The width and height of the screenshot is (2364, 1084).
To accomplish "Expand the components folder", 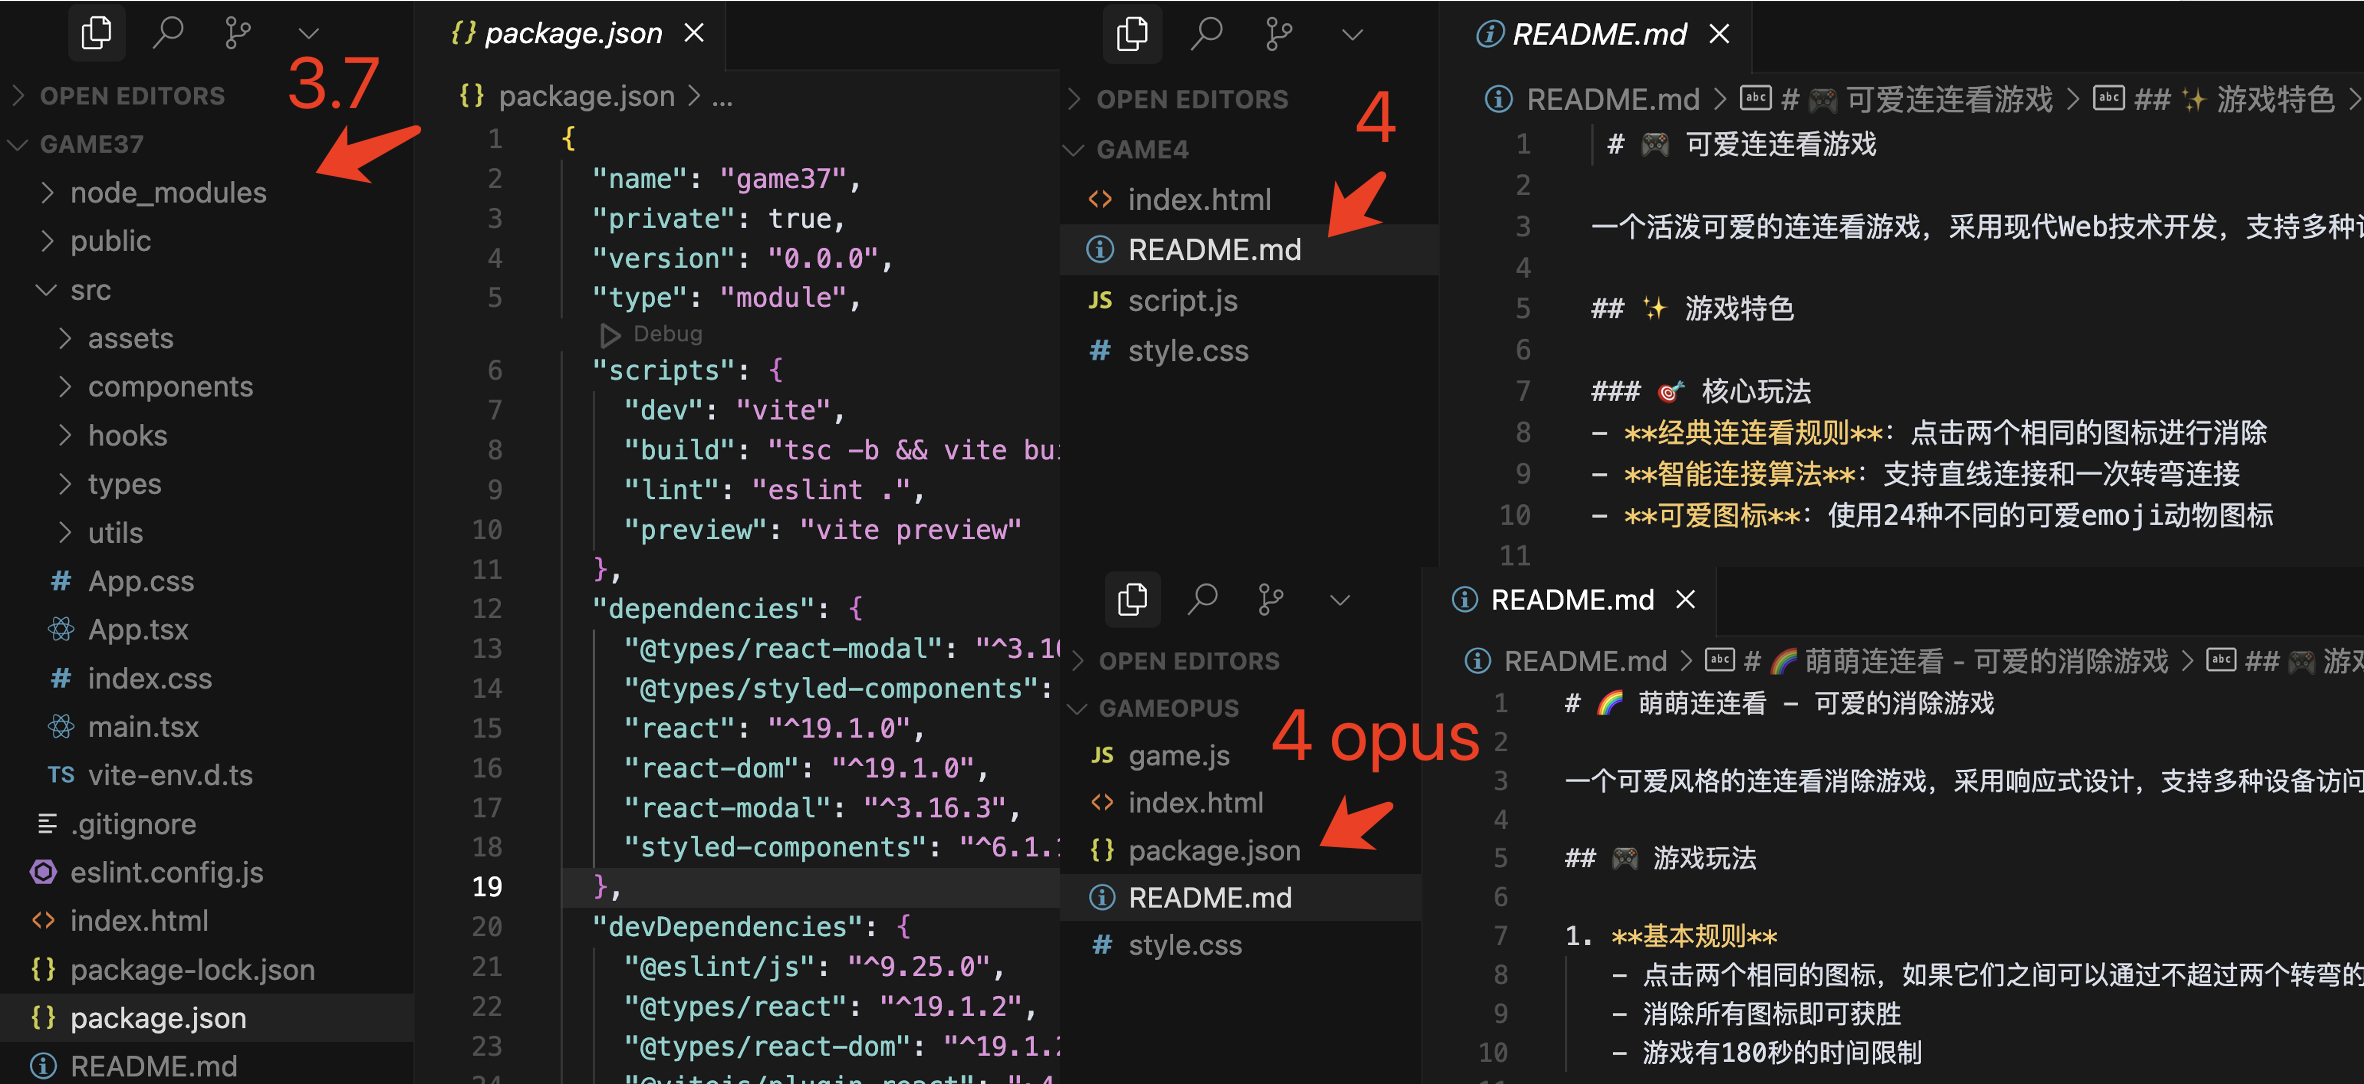I will click(170, 387).
